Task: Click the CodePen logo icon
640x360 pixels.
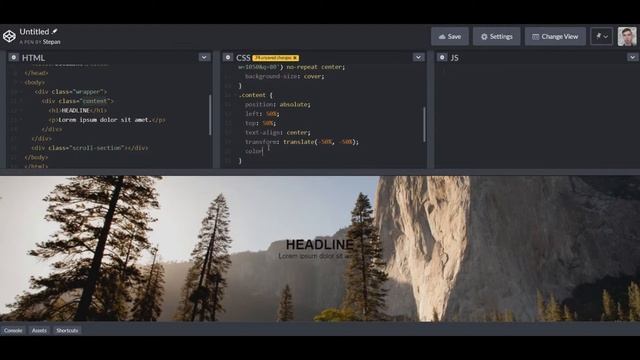Action: pos(9,36)
